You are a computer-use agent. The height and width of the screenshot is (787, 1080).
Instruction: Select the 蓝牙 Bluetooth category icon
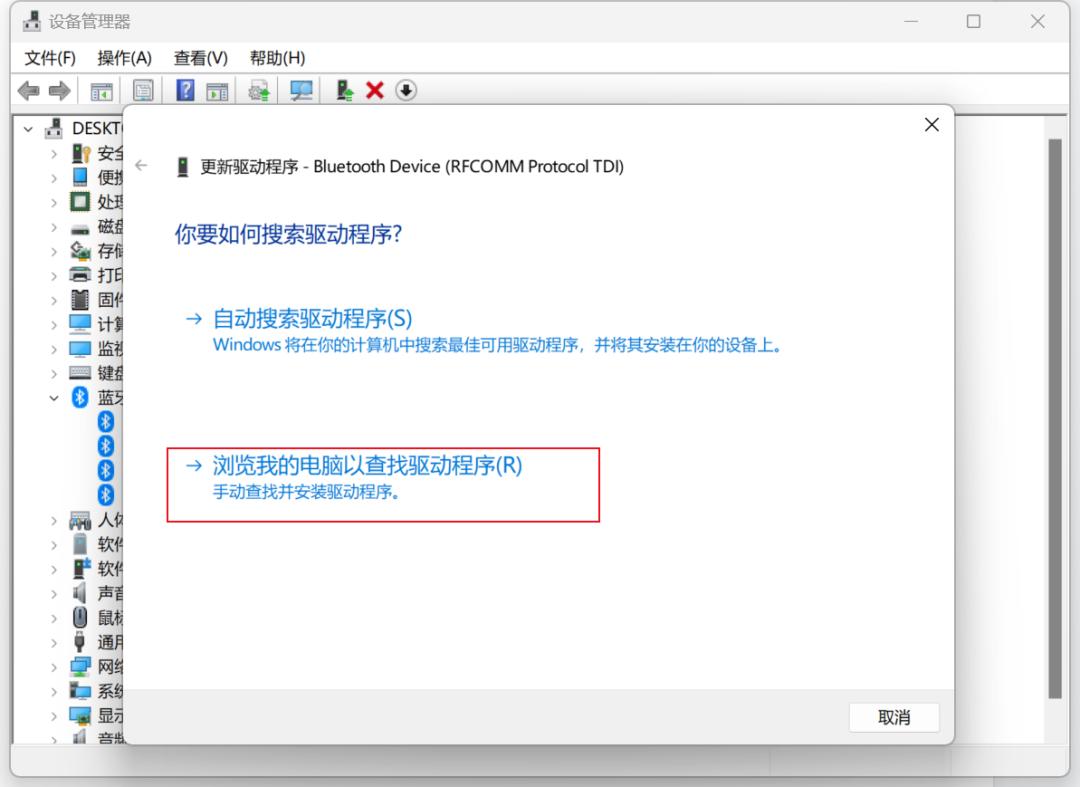click(80, 397)
